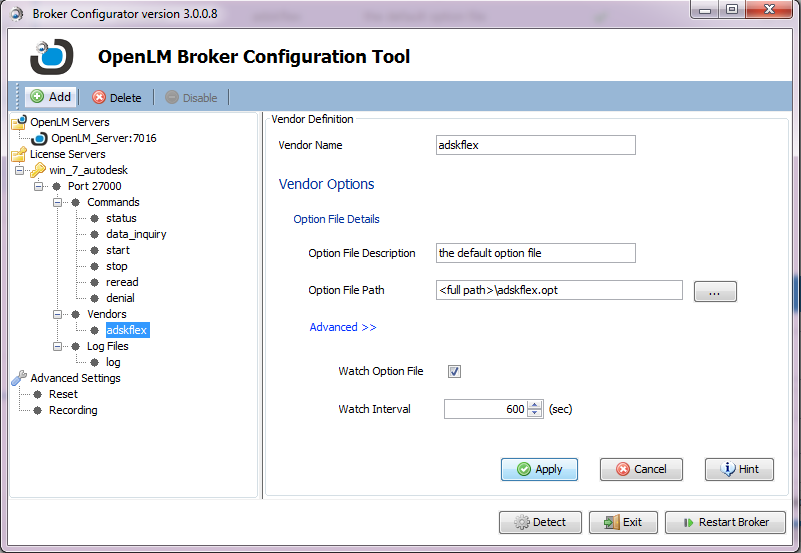Viewport: 801px width, 553px height.
Task: Open file browser with the ... button
Action: pos(714,291)
